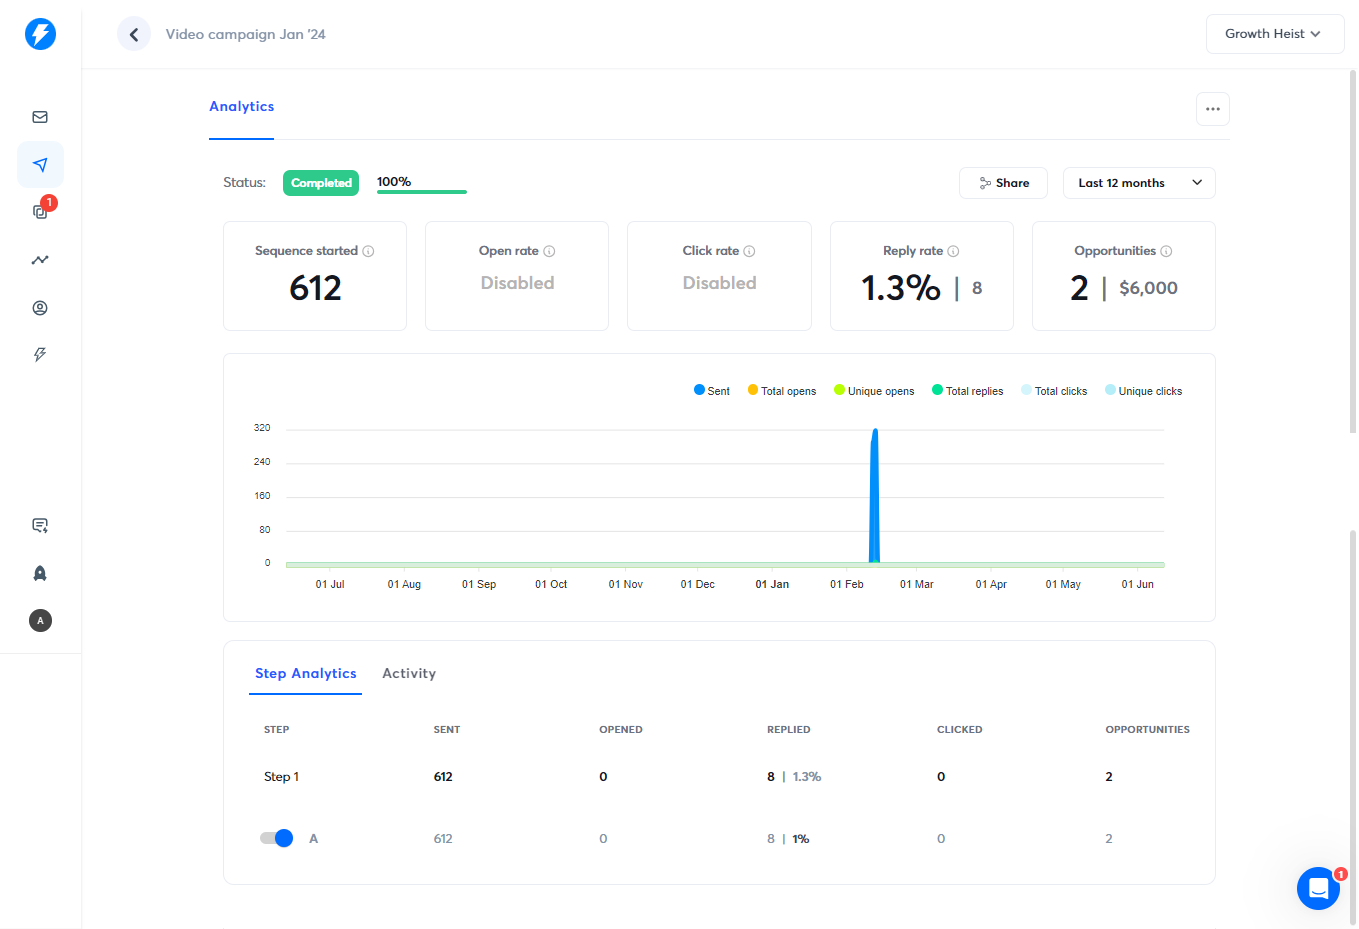Click the Share button
The image size is (1359, 929).
pos(1003,183)
